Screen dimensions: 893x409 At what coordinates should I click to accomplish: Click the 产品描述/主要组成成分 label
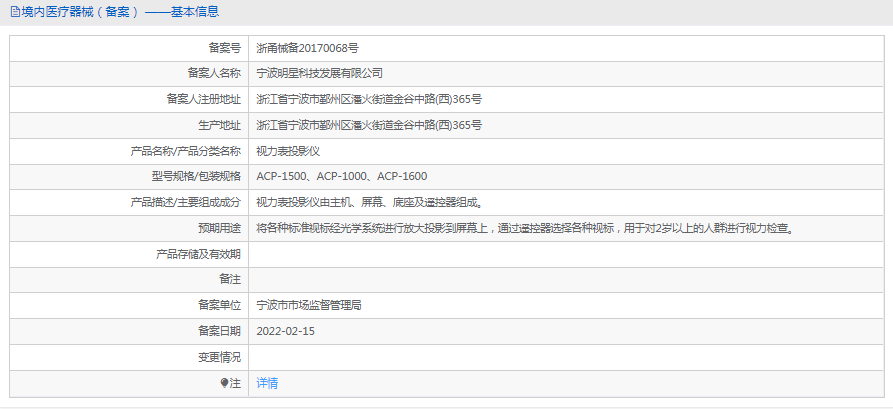(x=186, y=202)
